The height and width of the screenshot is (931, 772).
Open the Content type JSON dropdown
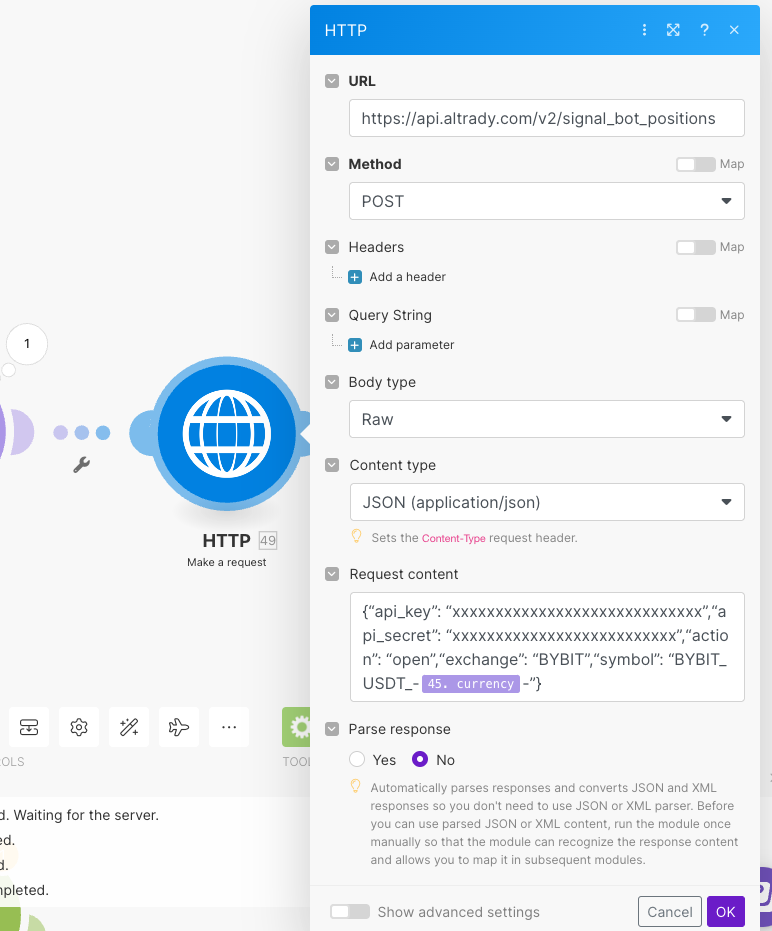(546, 502)
